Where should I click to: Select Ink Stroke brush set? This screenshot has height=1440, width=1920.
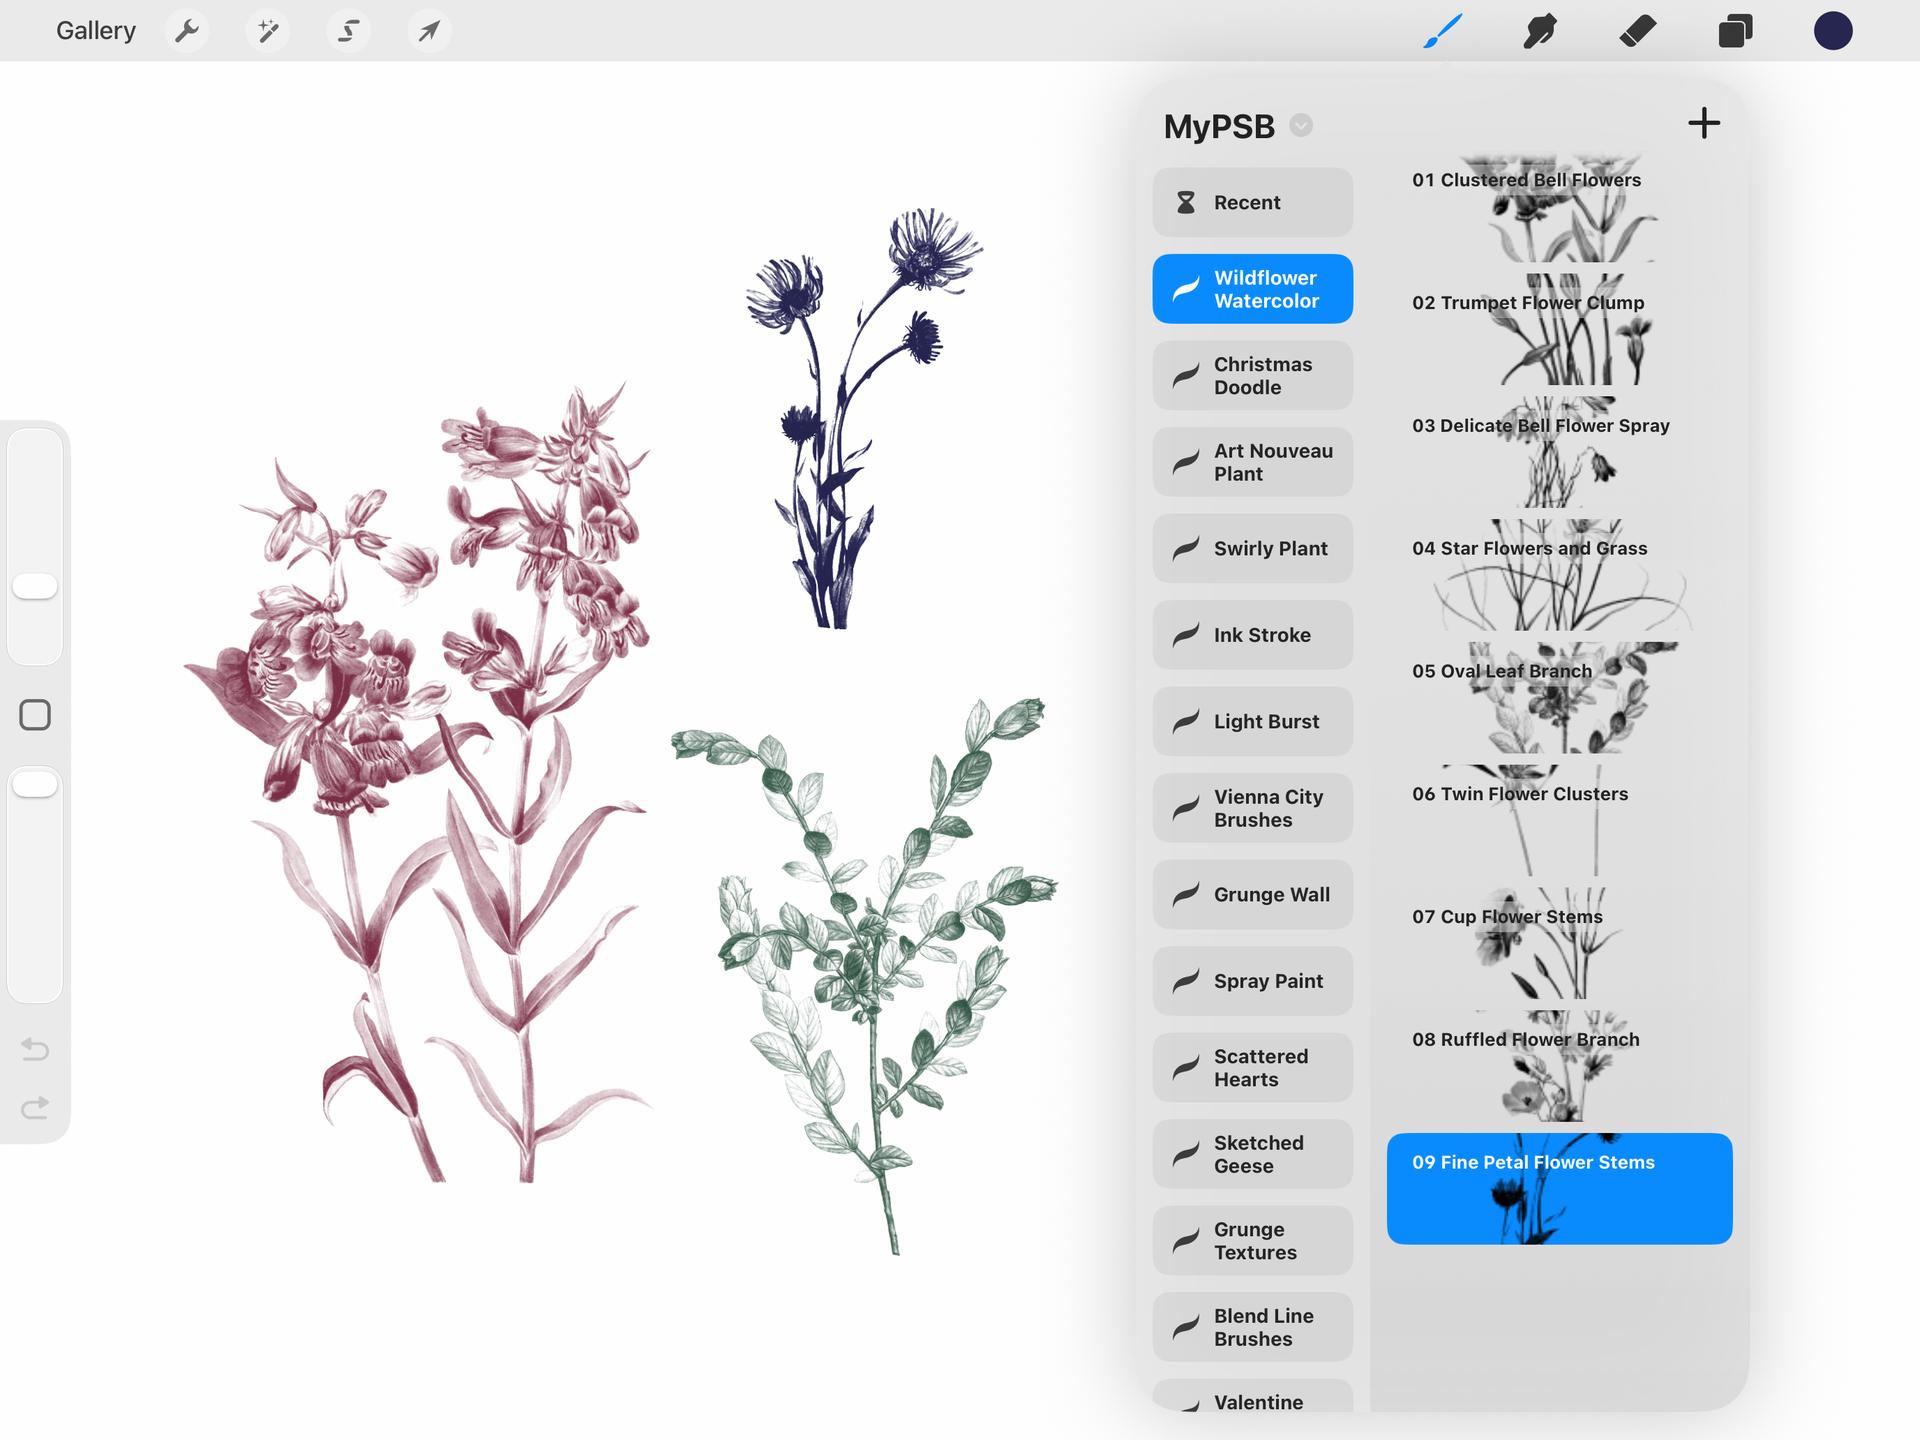coord(1252,635)
